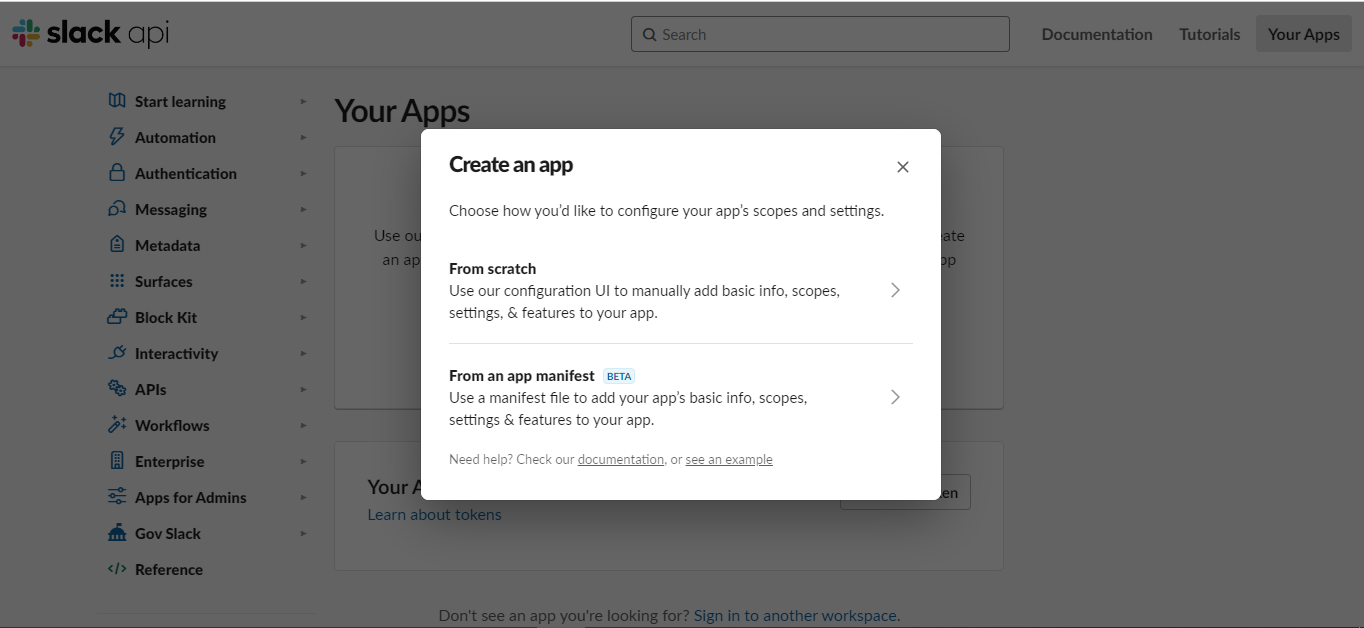Expand the Block Kit section arrow
1364x628 pixels.
(x=303, y=317)
